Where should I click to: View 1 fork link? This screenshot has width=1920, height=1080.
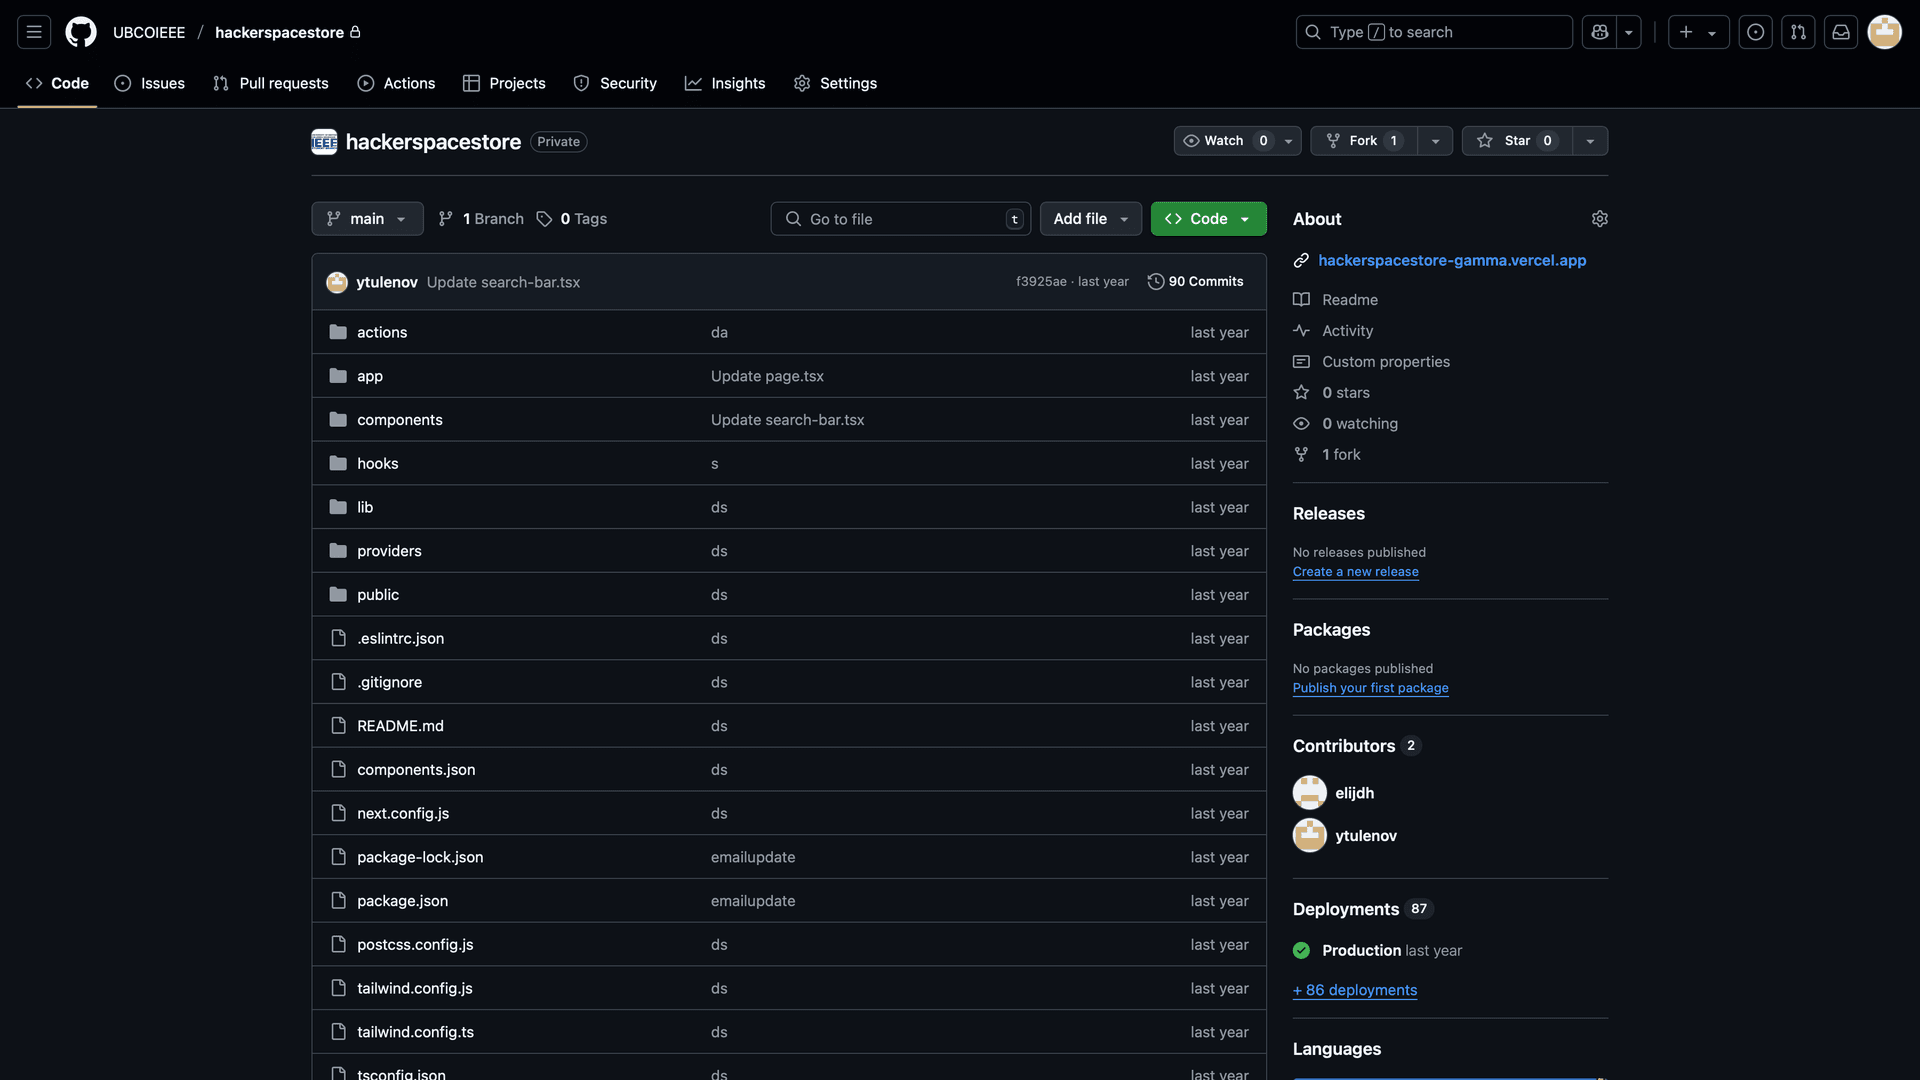pyautogui.click(x=1328, y=455)
